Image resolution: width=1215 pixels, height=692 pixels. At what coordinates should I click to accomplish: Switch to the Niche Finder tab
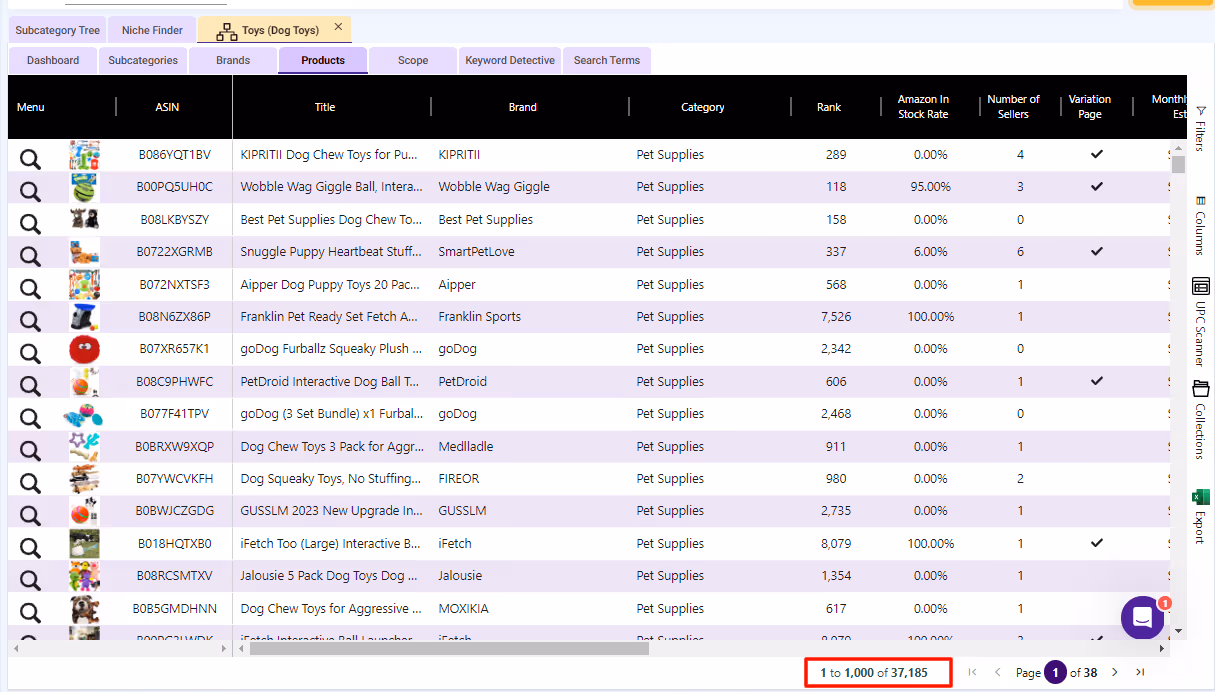point(152,30)
